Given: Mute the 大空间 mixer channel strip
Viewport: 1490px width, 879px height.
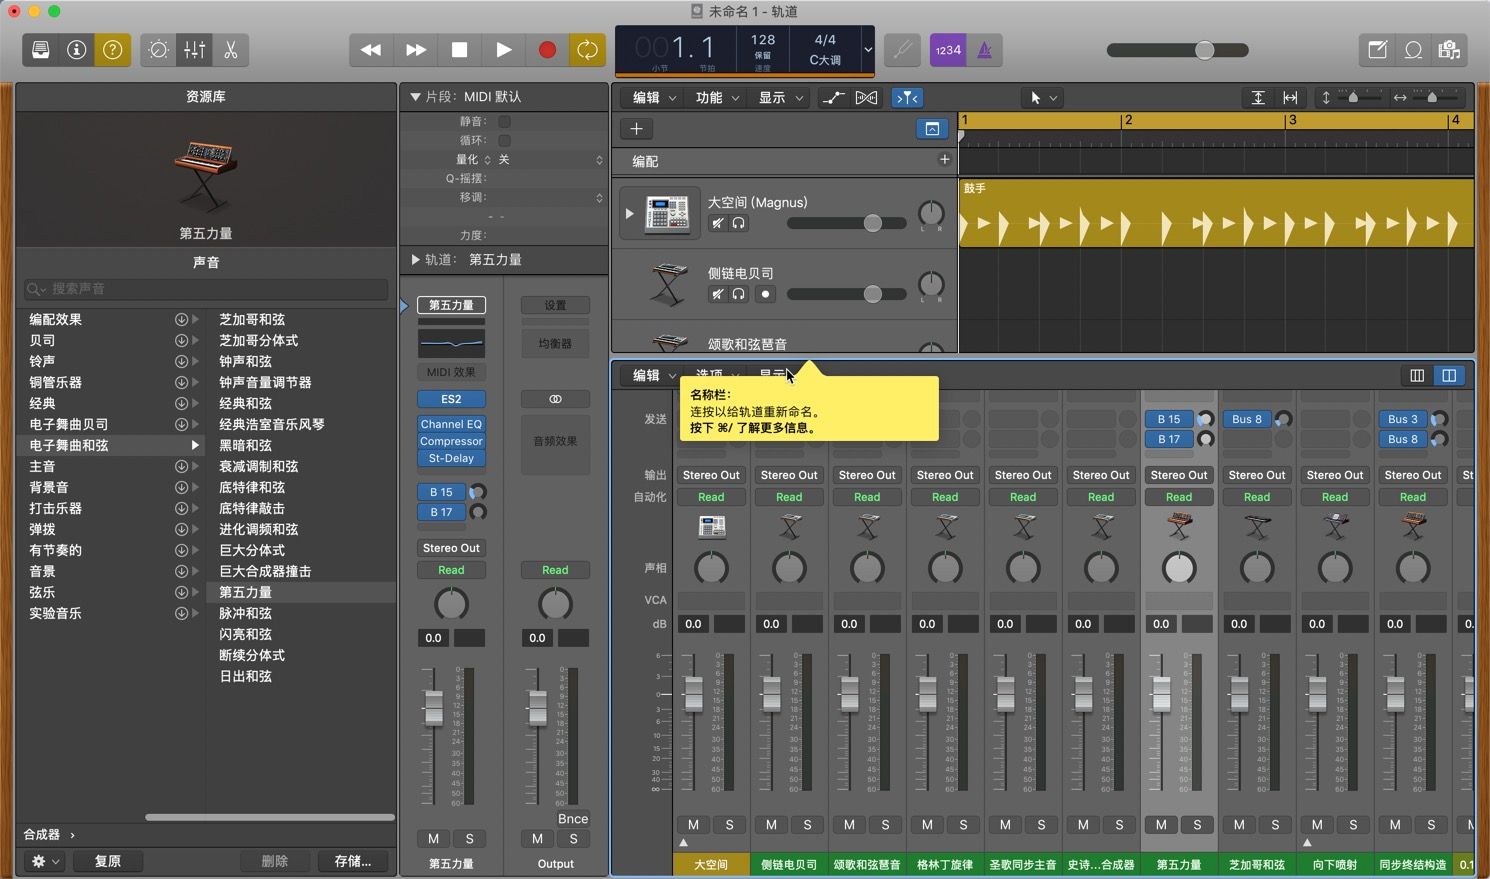Looking at the screenshot, I should point(693,825).
